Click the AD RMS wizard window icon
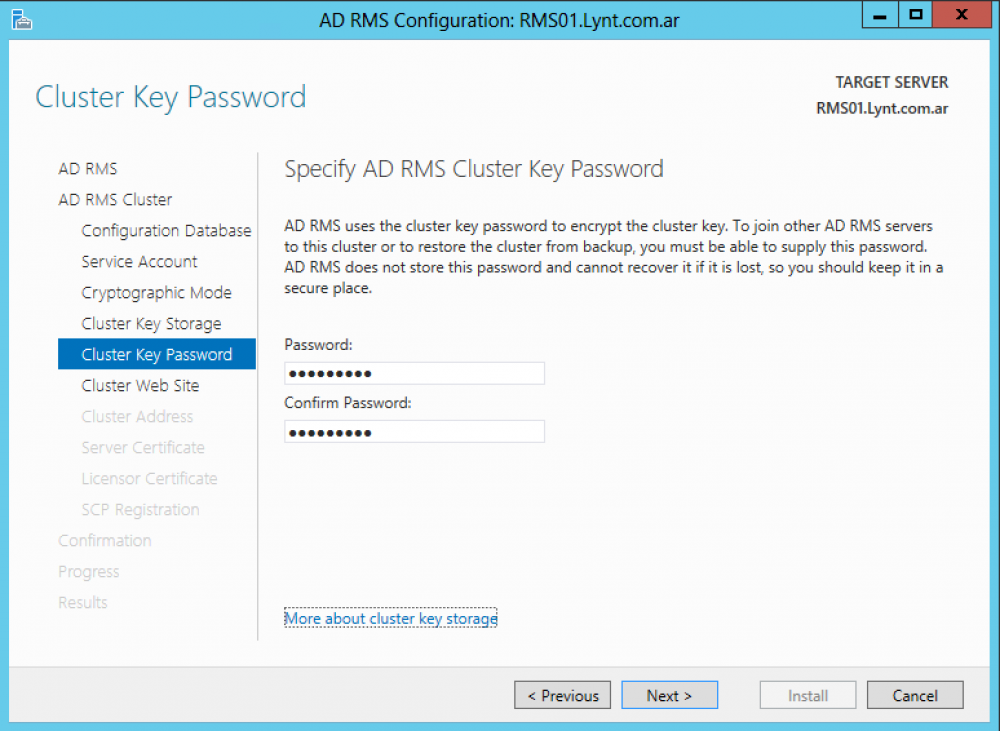The width and height of the screenshot is (1000, 731). [x=22, y=20]
